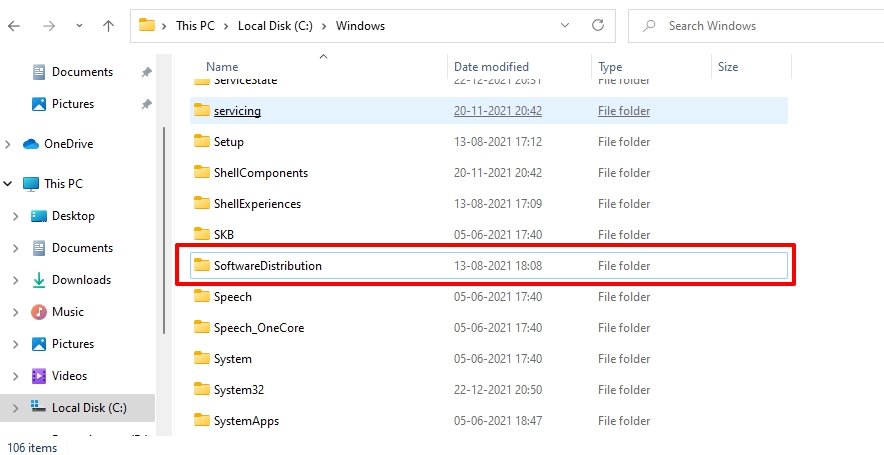884x455 pixels.
Task: Select Documents under This PC
Action: pos(82,248)
